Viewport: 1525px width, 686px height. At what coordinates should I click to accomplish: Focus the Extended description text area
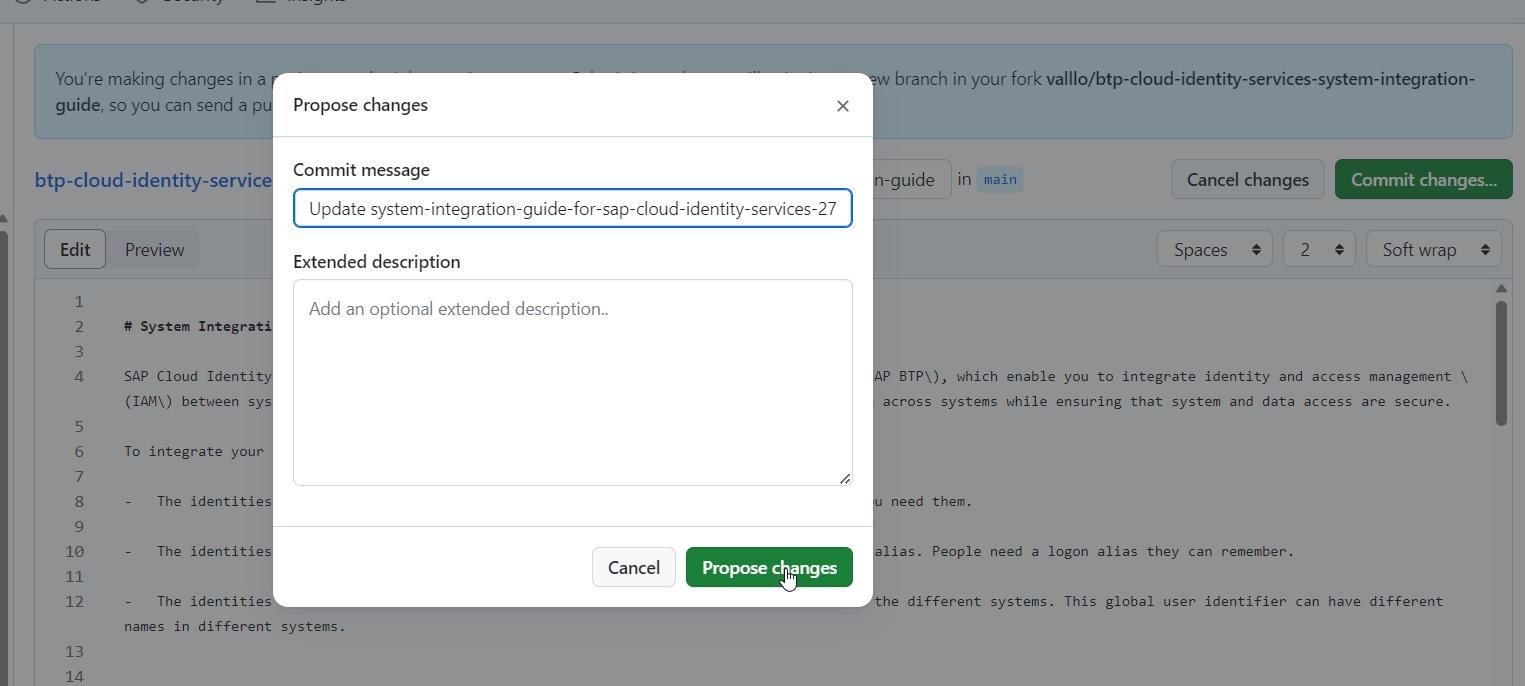coord(572,382)
